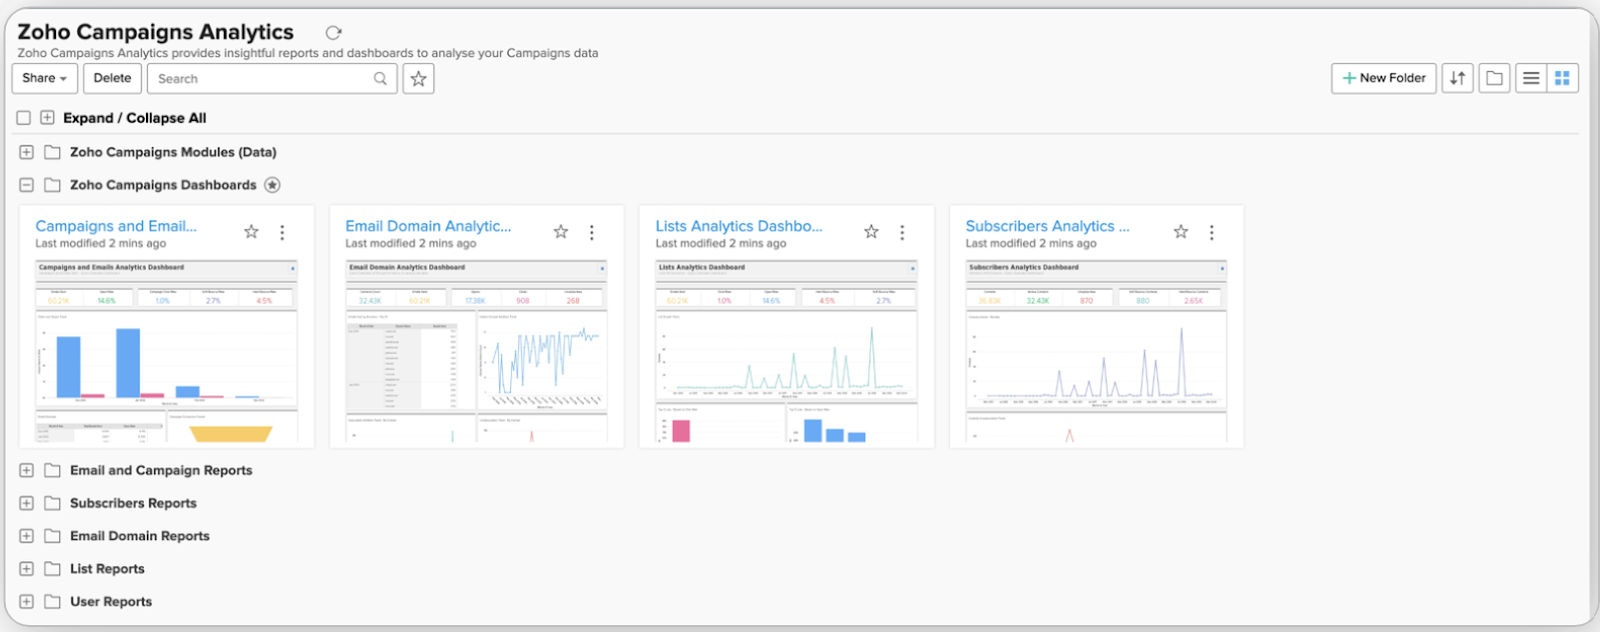Viewport: 1600px width, 632px height.
Task: Open Campaigns and Email... dashboard link
Action: pyautogui.click(x=116, y=226)
